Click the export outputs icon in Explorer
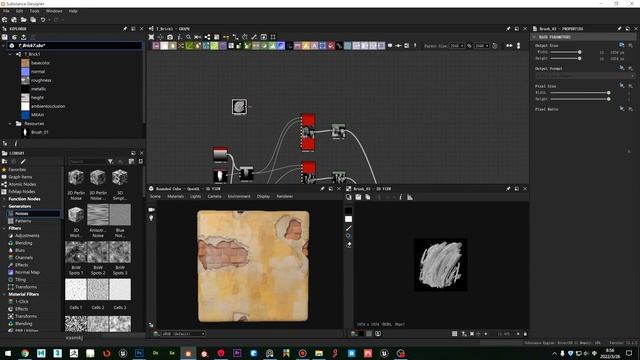 point(24,37)
